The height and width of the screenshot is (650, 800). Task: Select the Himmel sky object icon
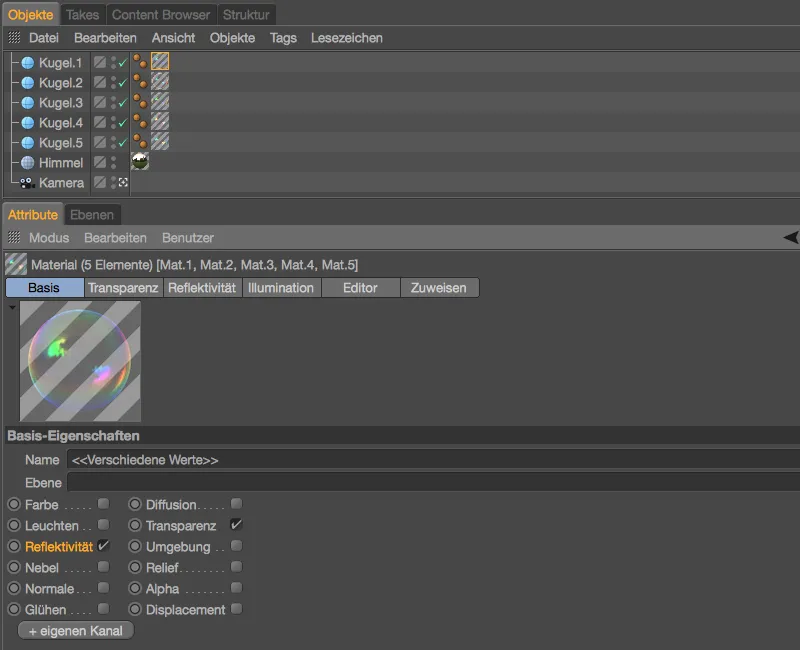pos(28,163)
